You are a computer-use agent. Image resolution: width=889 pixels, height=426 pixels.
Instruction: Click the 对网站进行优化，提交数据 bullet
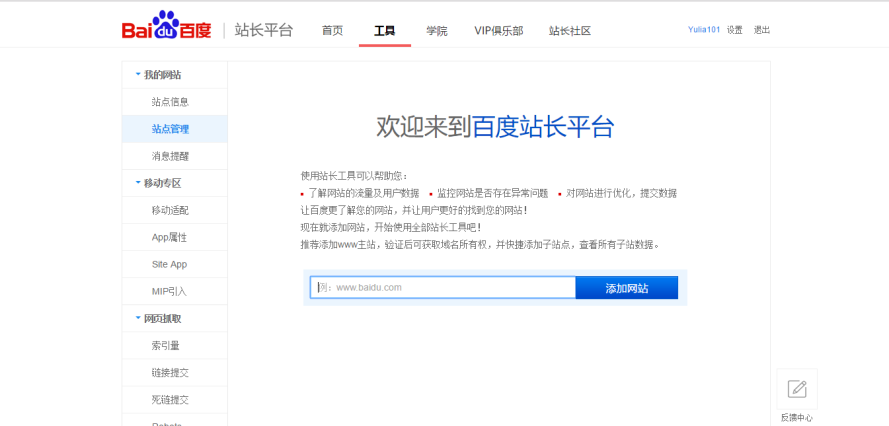pos(621,193)
